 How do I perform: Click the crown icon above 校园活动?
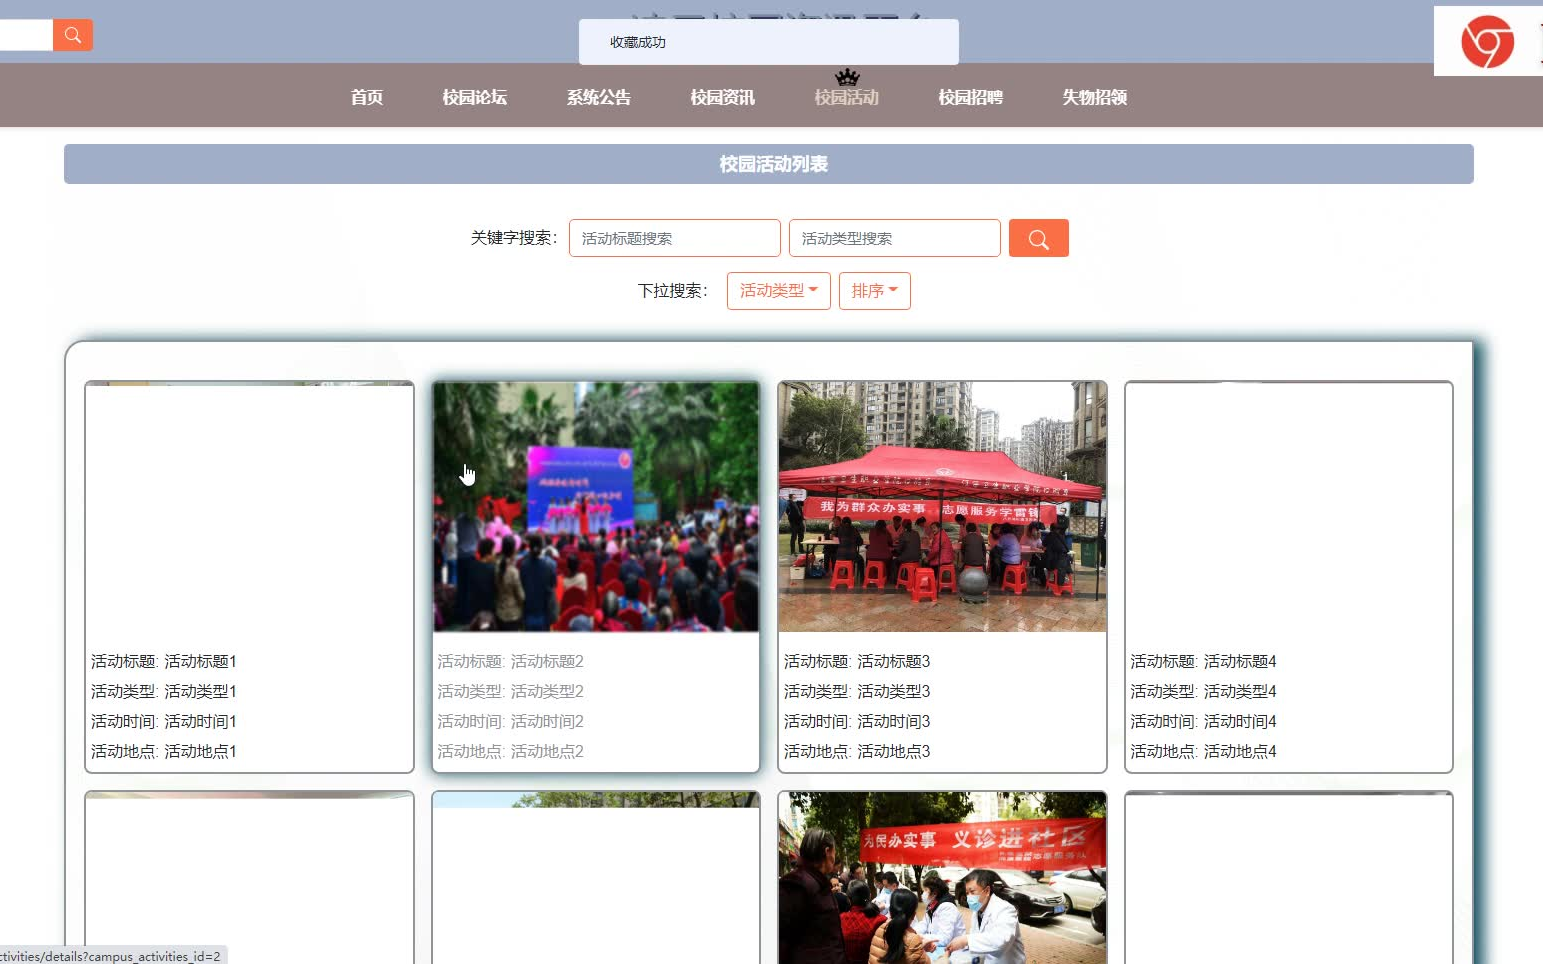[847, 77]
